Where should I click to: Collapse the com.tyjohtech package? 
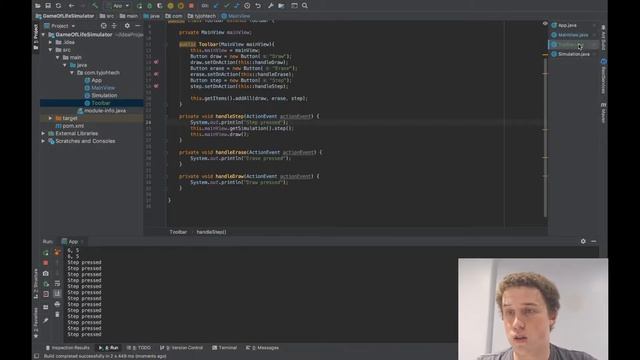(x=72, y=73)
